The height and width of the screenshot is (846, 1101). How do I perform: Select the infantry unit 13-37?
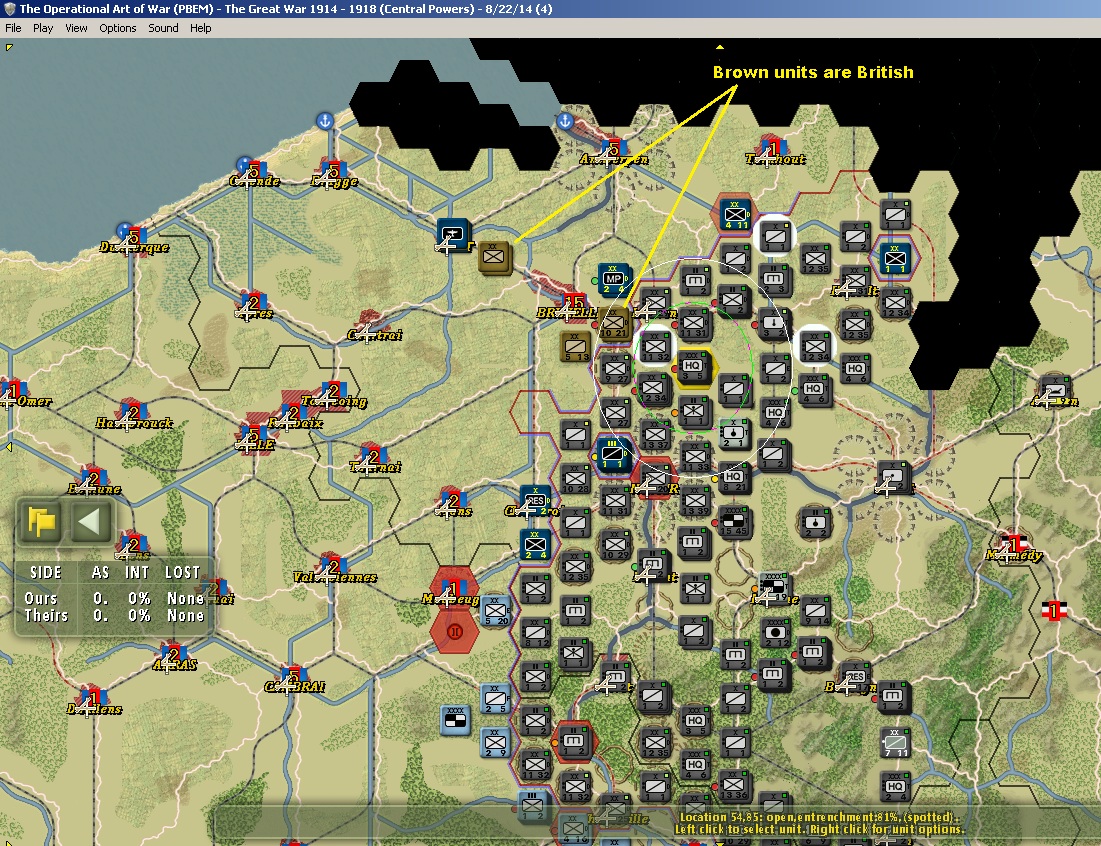(655, 435)
